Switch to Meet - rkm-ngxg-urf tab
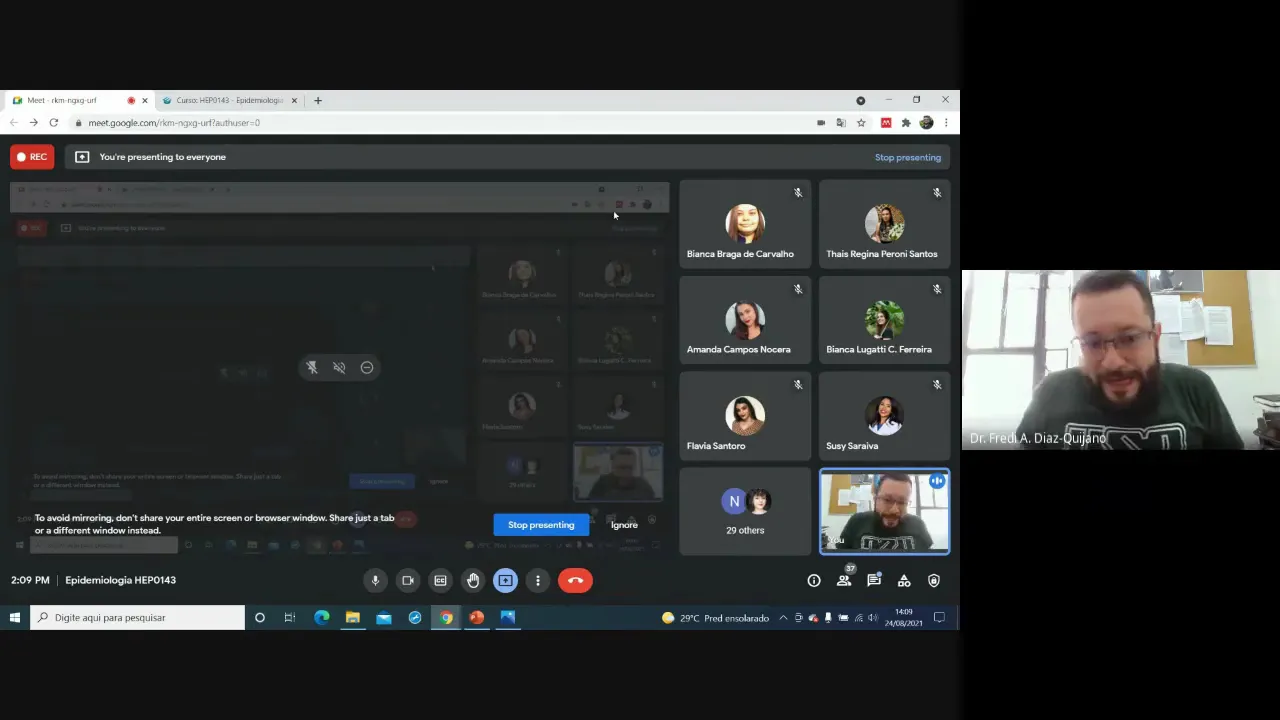The image size is (1280, 720). pos(78,100)
